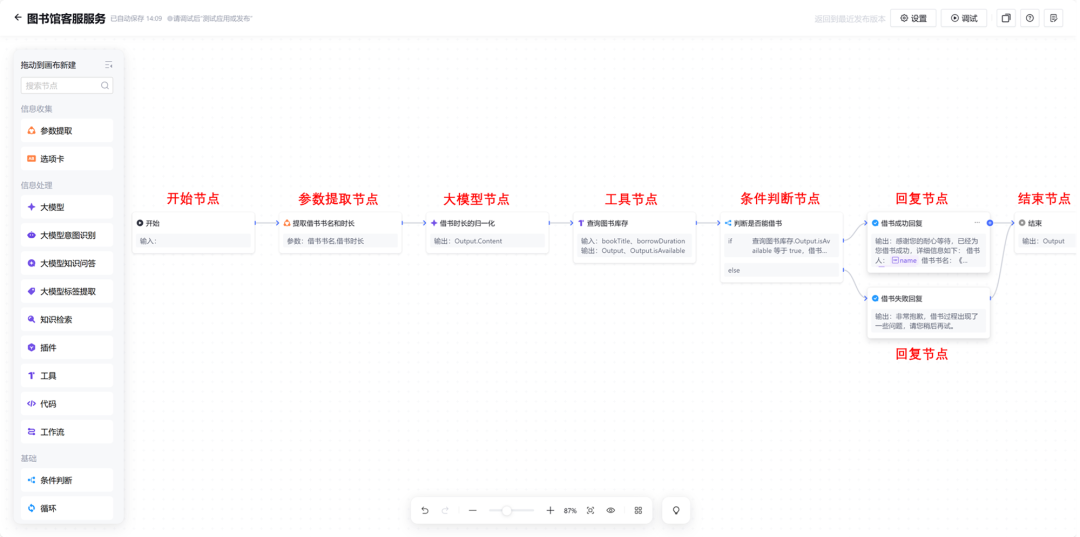Select the 大模型知识问答 sidebar node
The image size is (1080, 537).
coord(67,263)
